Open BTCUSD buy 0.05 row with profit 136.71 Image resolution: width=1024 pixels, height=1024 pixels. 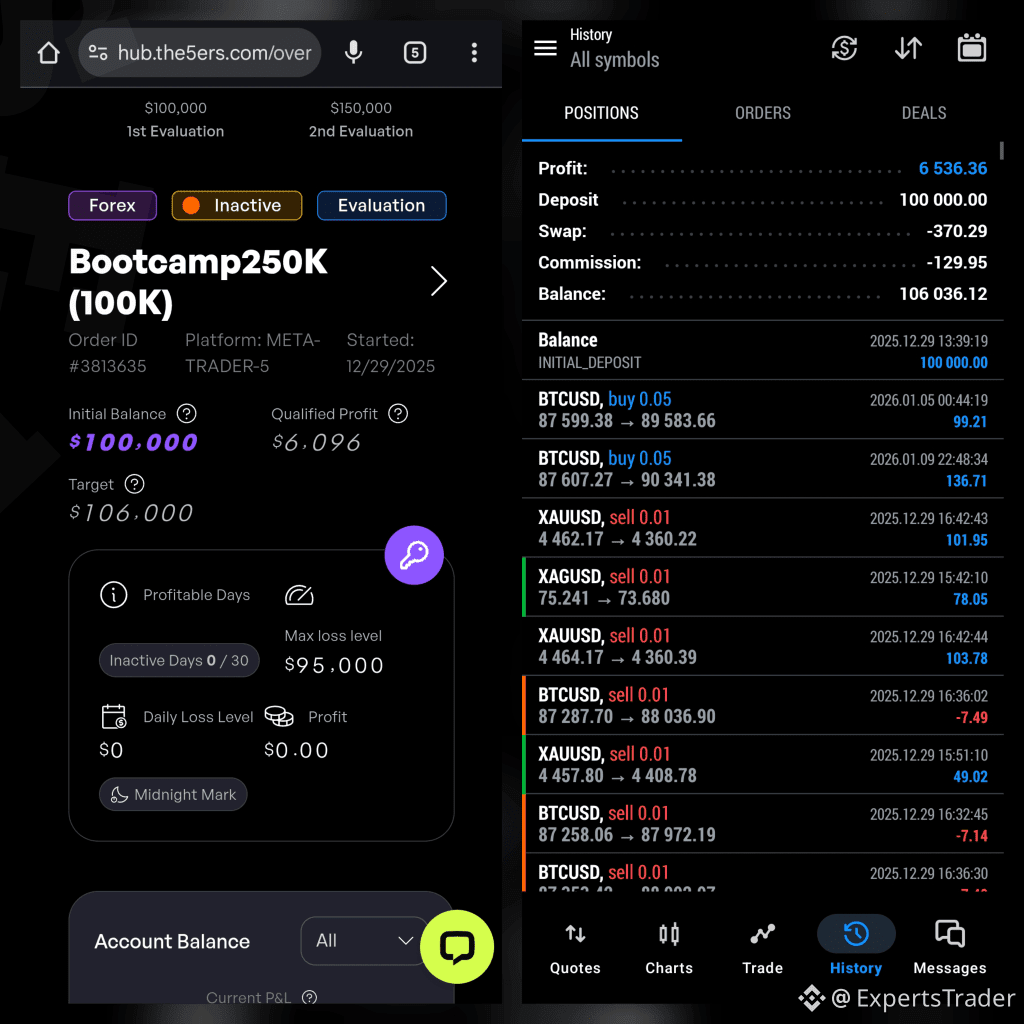pyautogui.click(x=763, y=469)
